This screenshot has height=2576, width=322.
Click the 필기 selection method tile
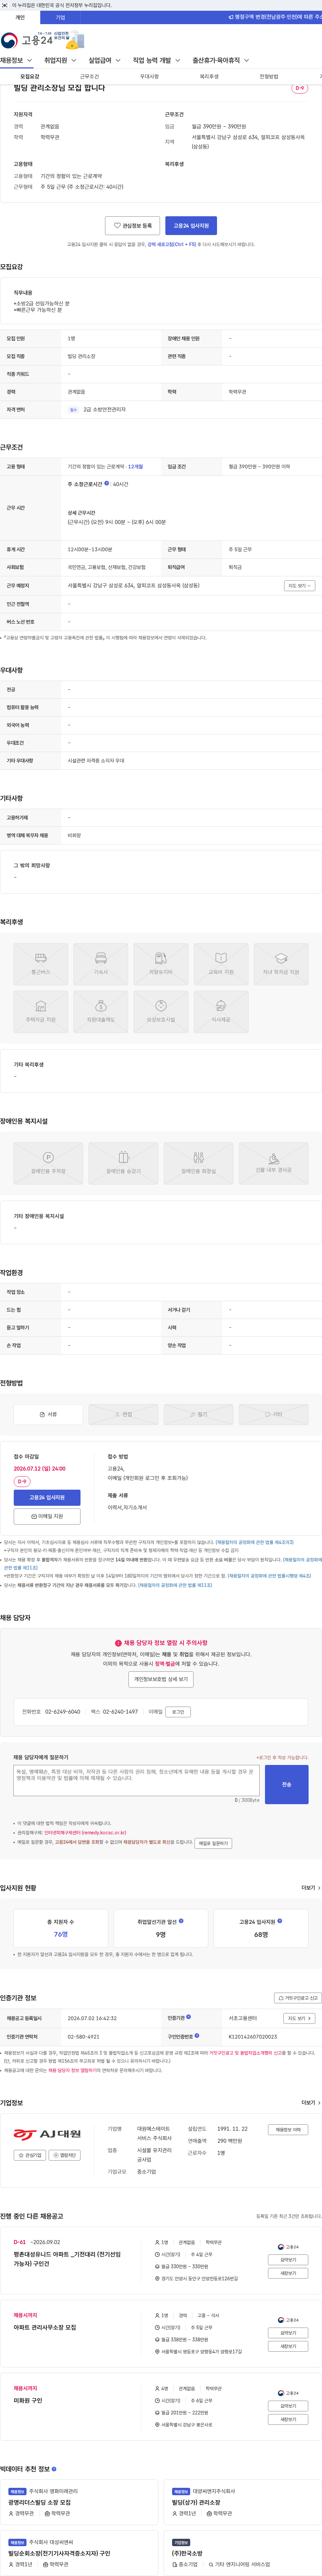pos(198,1414)
